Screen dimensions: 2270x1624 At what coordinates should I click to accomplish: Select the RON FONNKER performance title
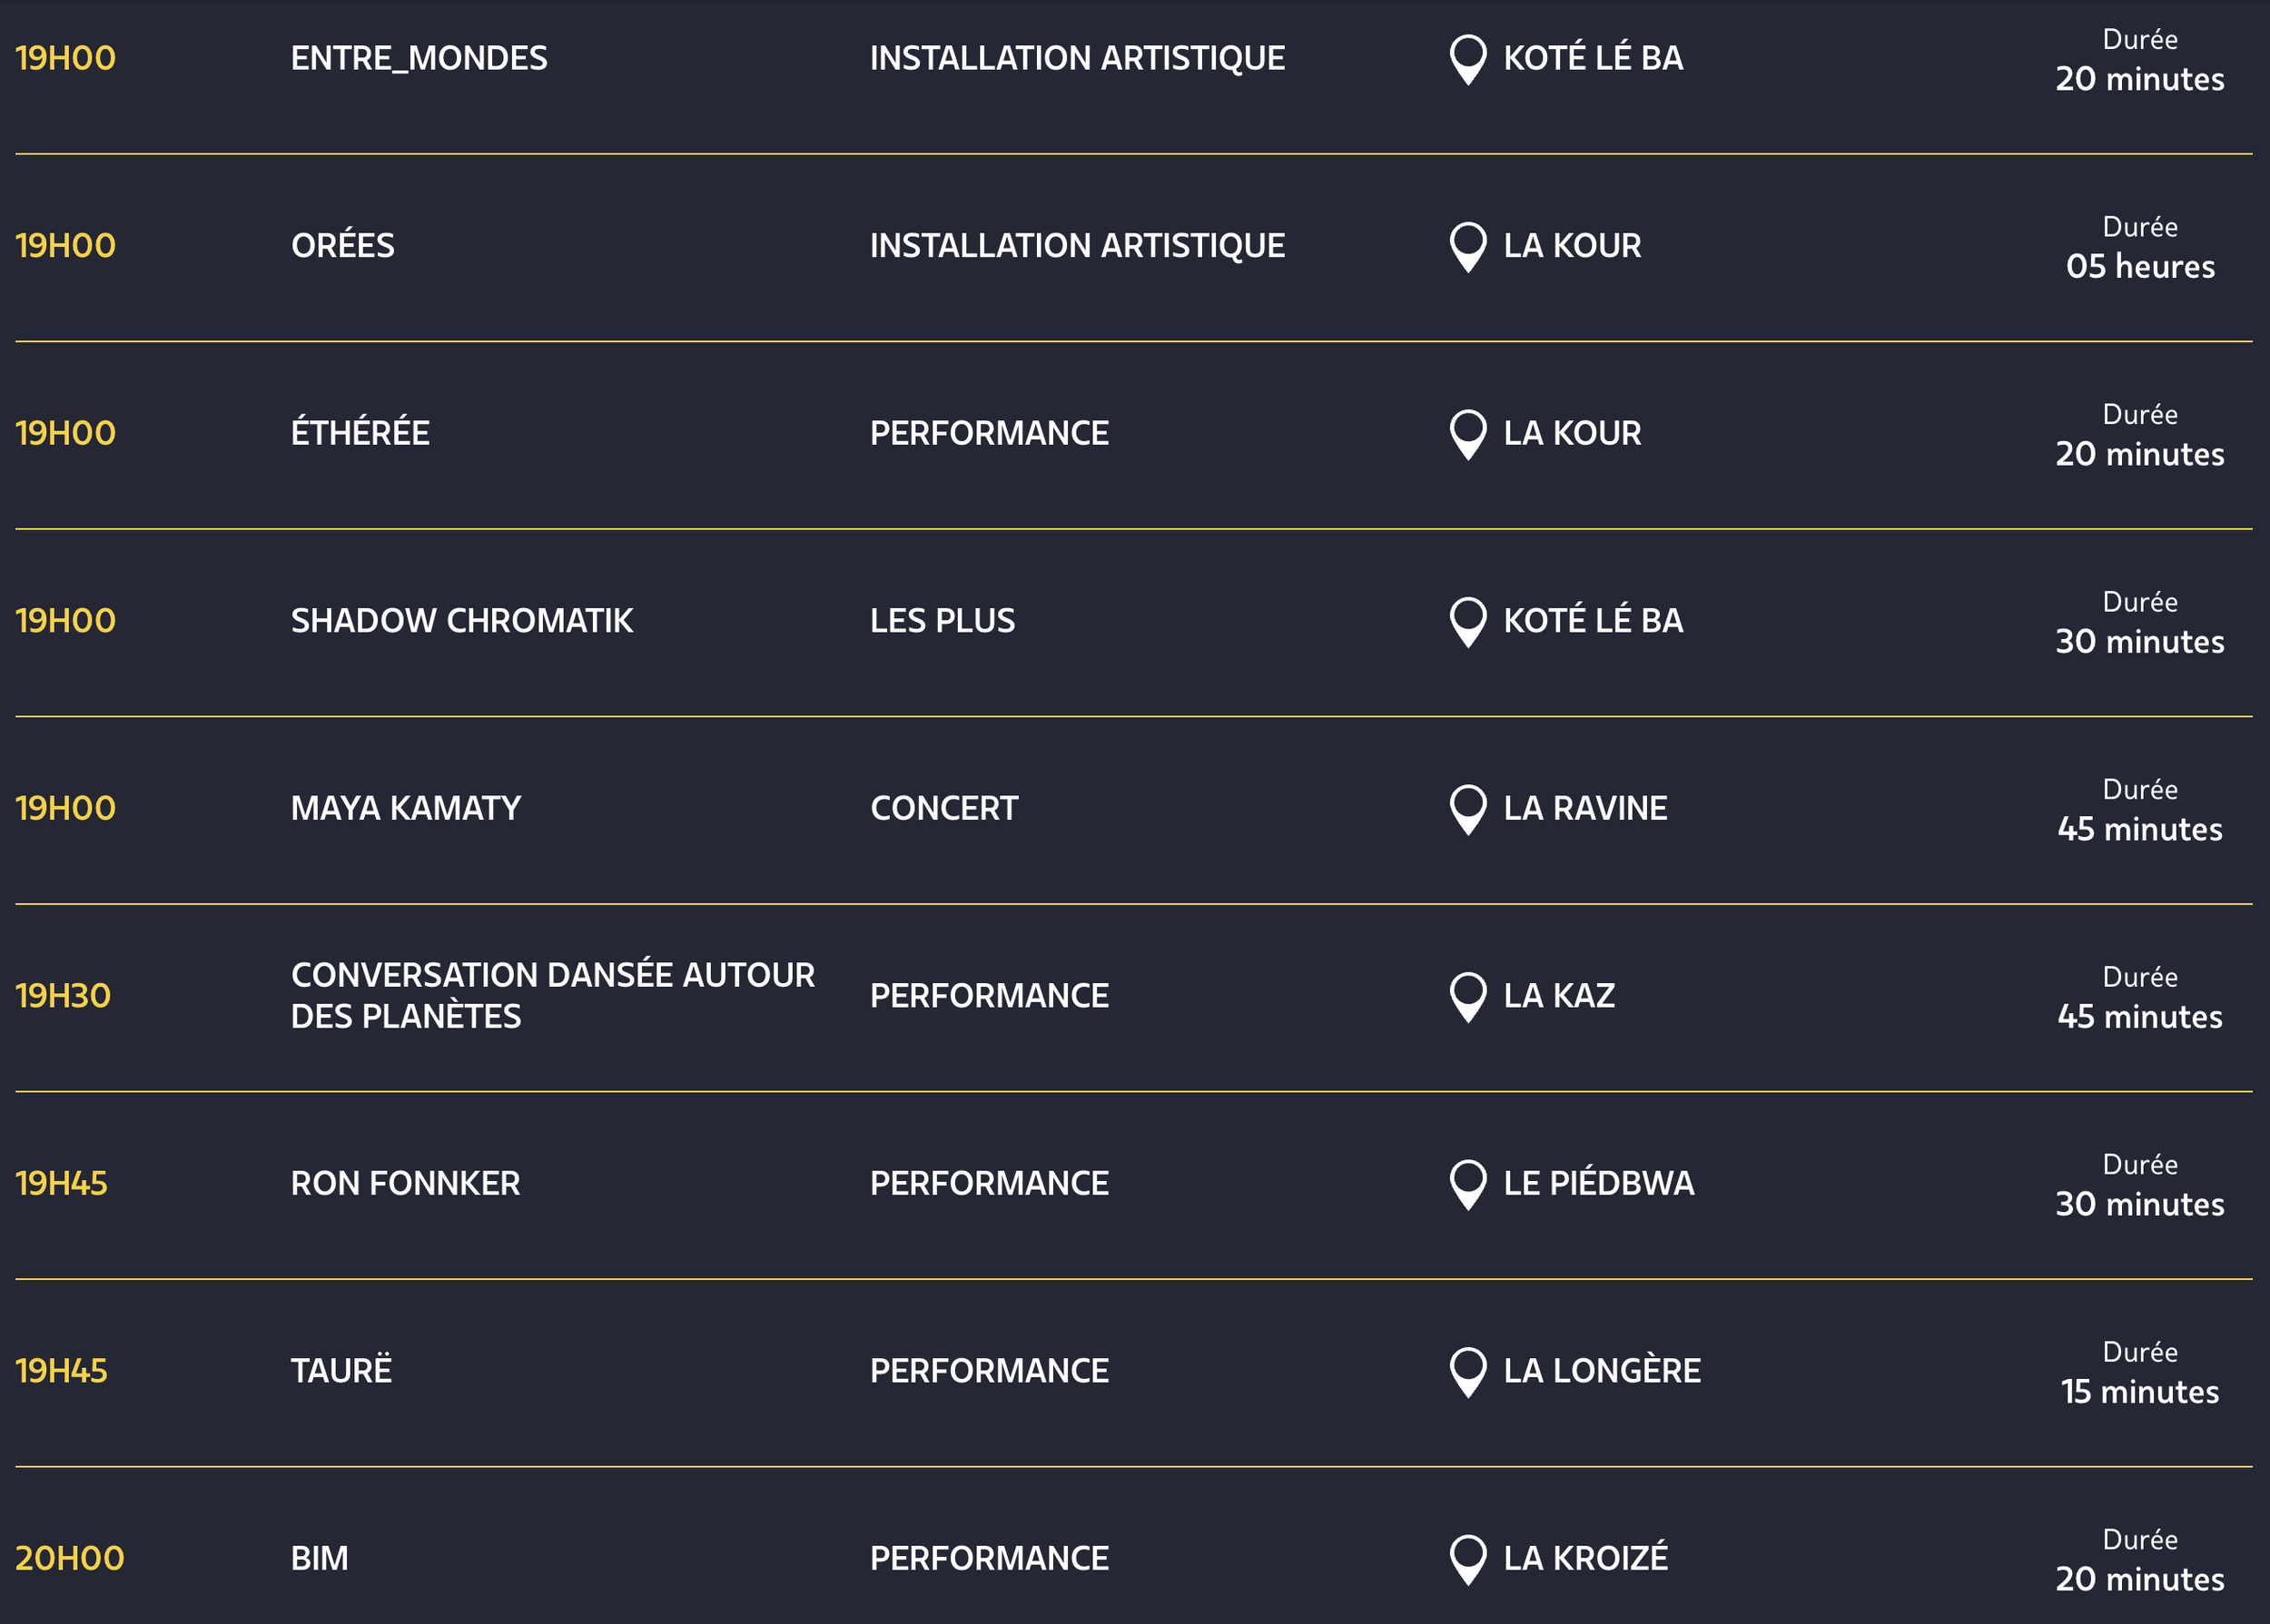click(x=405, y=1183)
